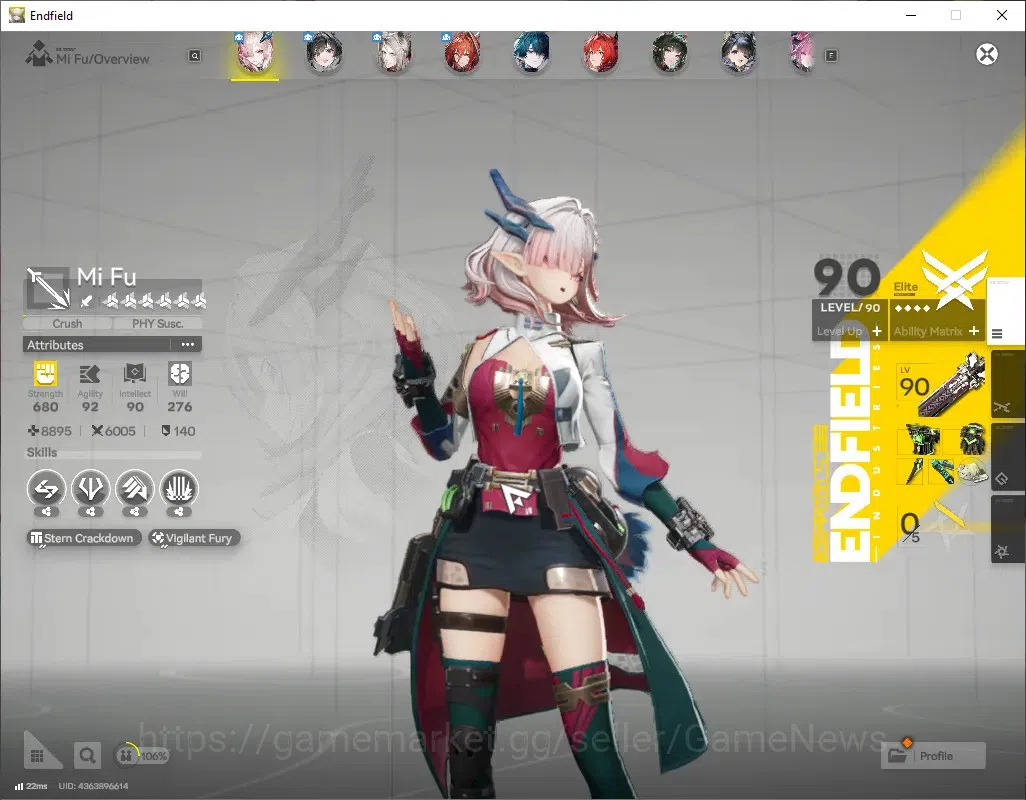
Task: Select the dark blue-haired operator portrait
Action: point(739,52)
